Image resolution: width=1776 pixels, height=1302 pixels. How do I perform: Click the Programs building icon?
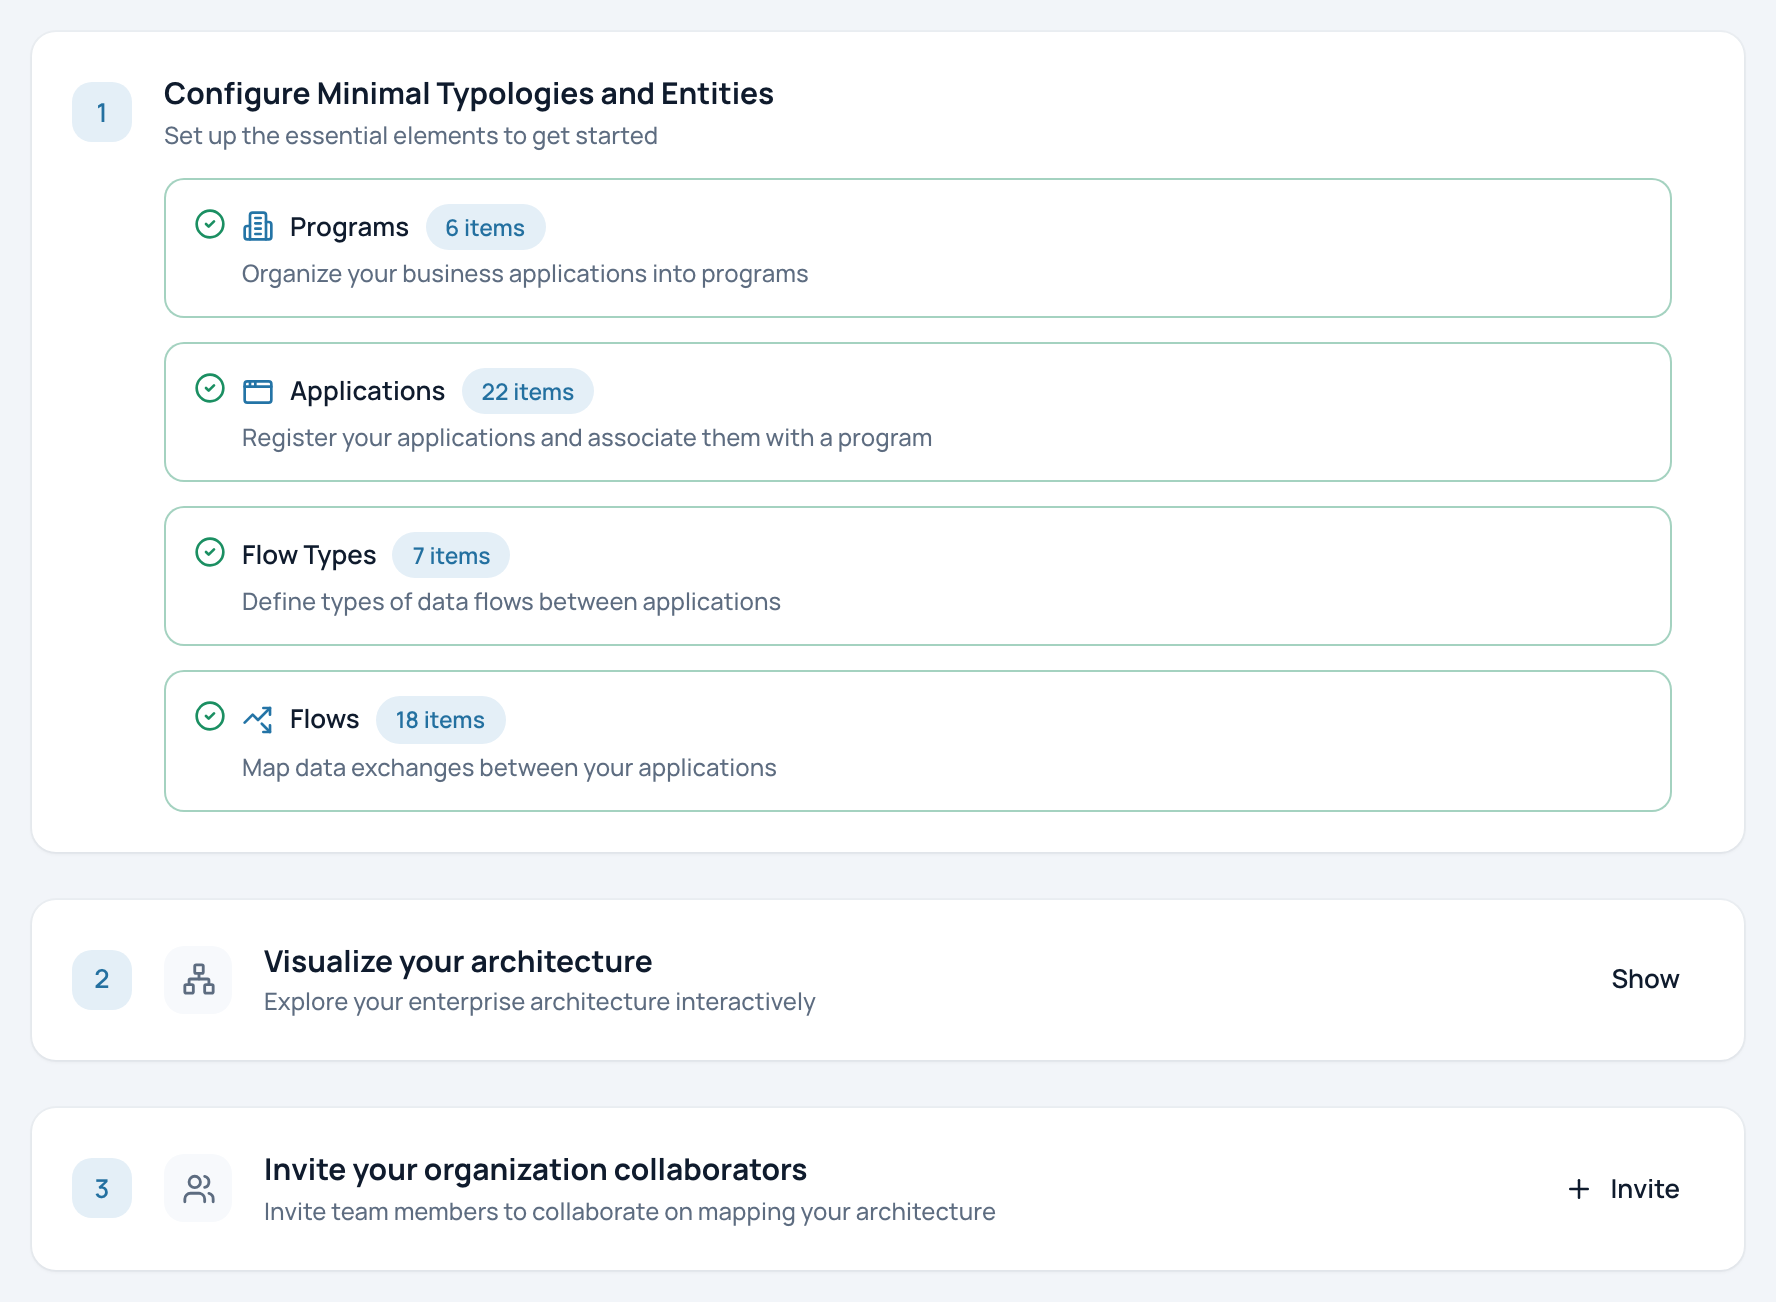258,227
